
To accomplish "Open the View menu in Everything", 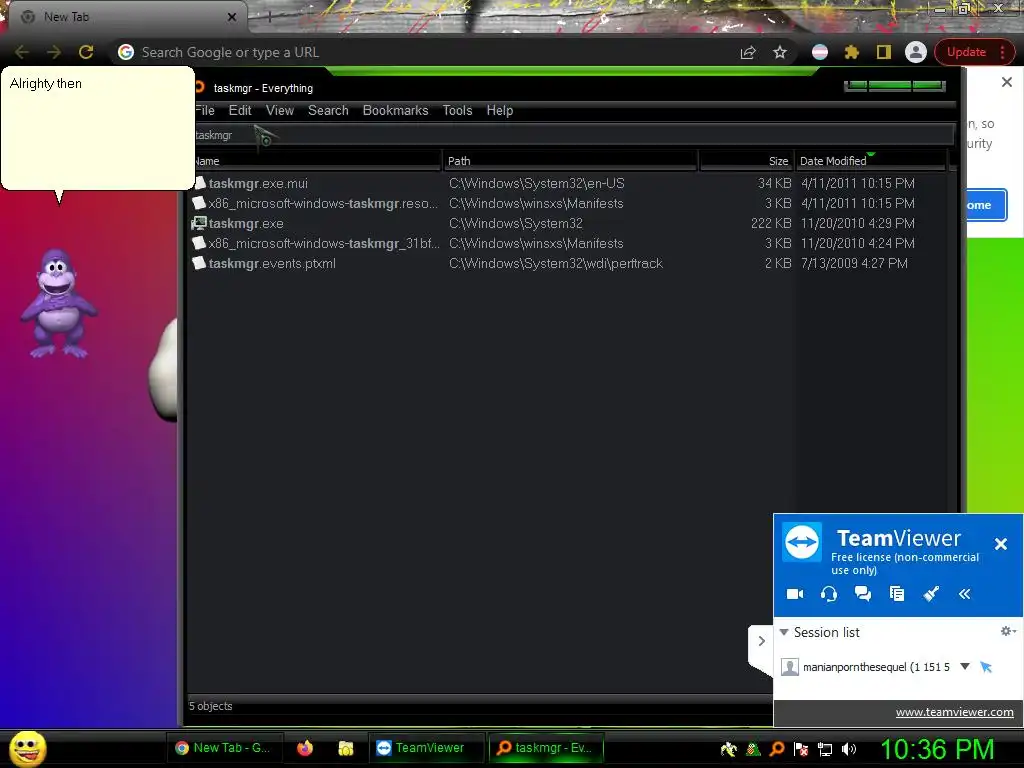I will point(280,110).
